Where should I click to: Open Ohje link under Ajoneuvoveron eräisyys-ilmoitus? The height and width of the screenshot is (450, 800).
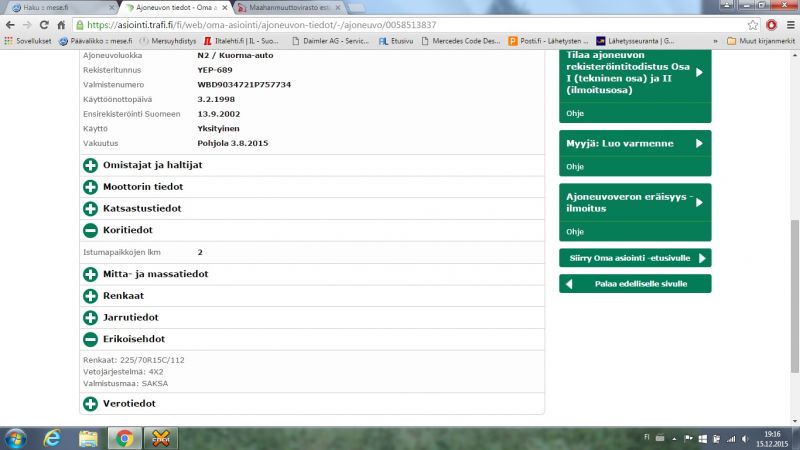pyautogui.click(x=574, y=232)
